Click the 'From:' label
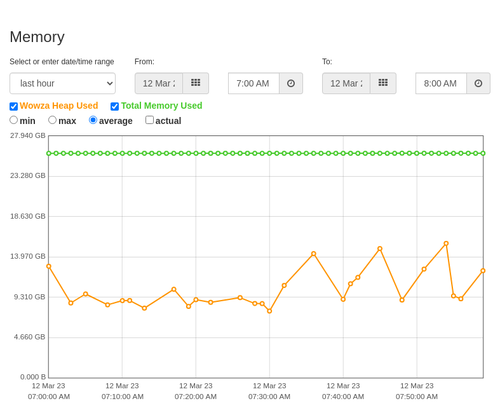The width and height of the screenshot is (500, 403). 144,62
